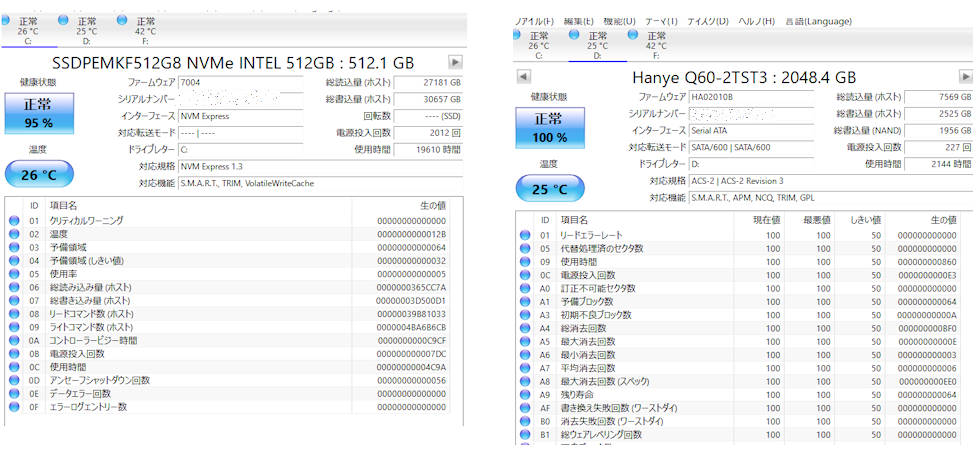
Task: Click next-disk arrow beside the Intel 512GB title
Action: point(455,62)
